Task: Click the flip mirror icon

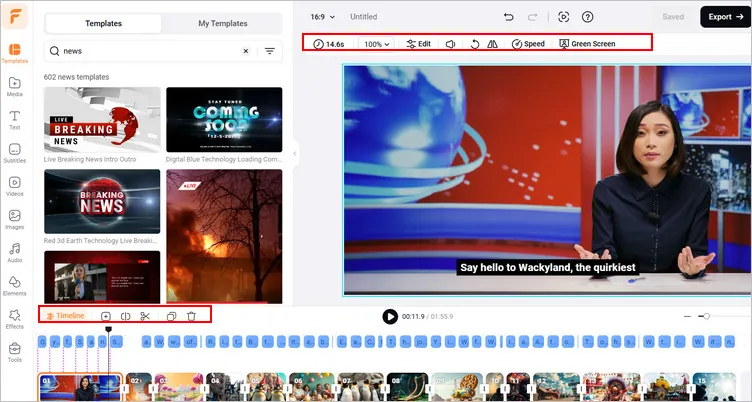Action: [x=493, y=44]
